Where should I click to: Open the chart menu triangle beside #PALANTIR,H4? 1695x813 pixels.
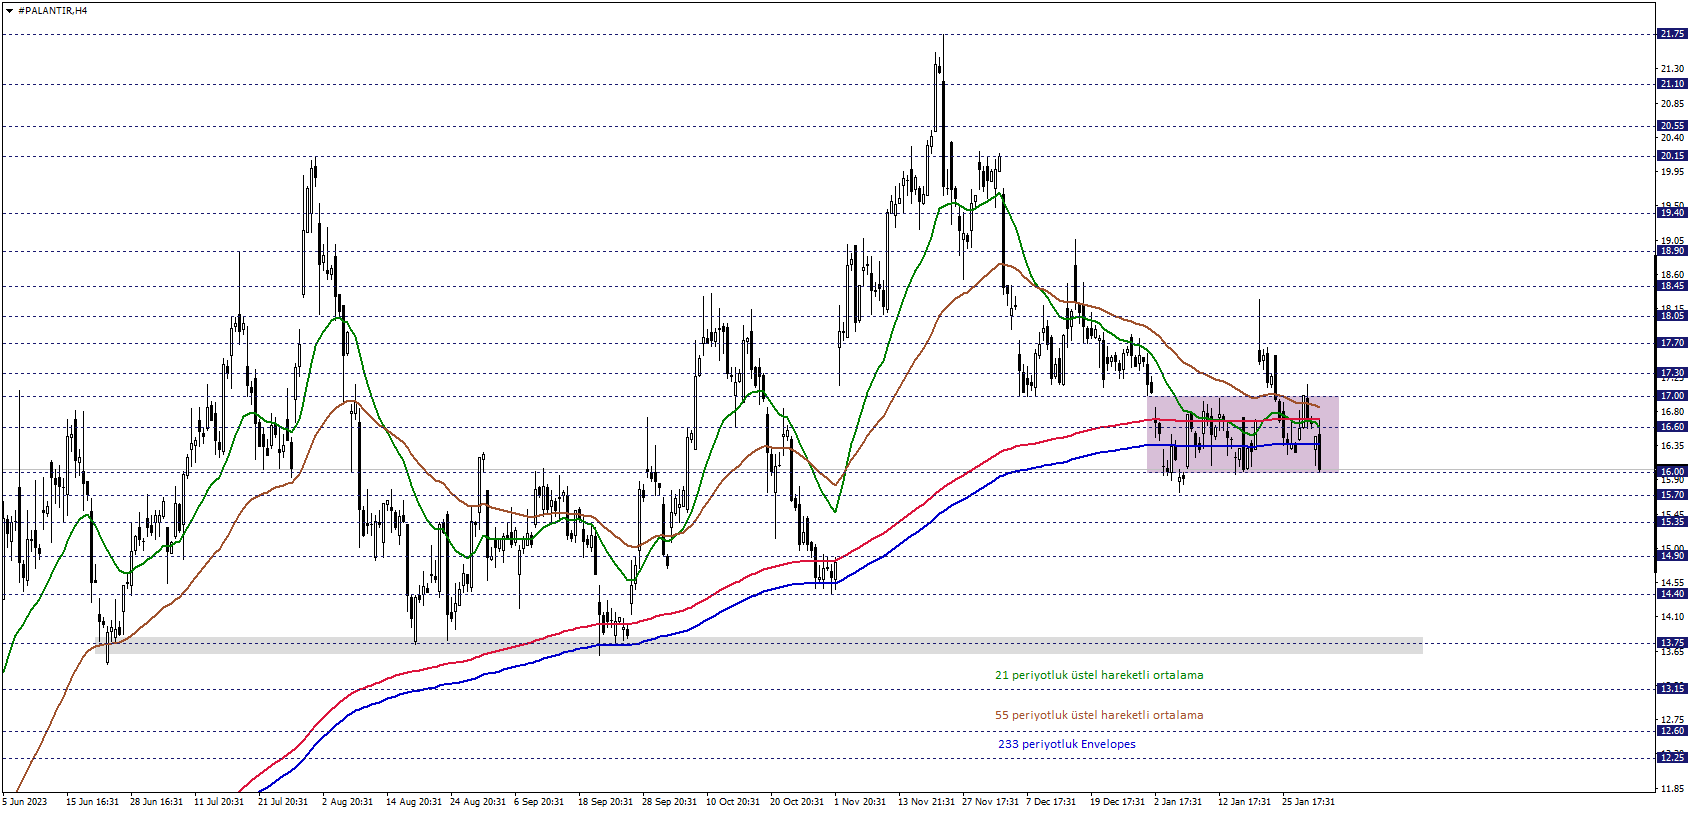pyautogui.click(x=9, y=10)
